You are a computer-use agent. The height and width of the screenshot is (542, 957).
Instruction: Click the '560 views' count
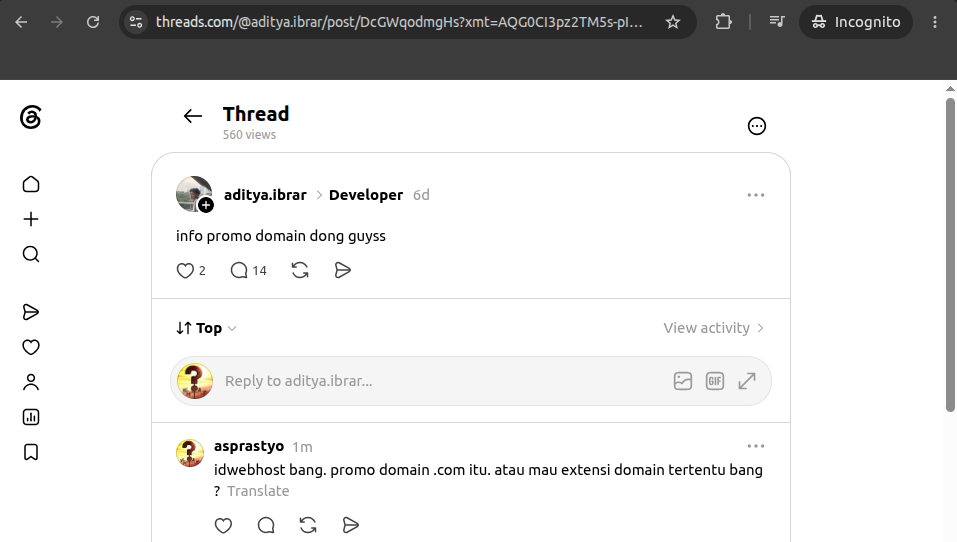tap(249, 134)
